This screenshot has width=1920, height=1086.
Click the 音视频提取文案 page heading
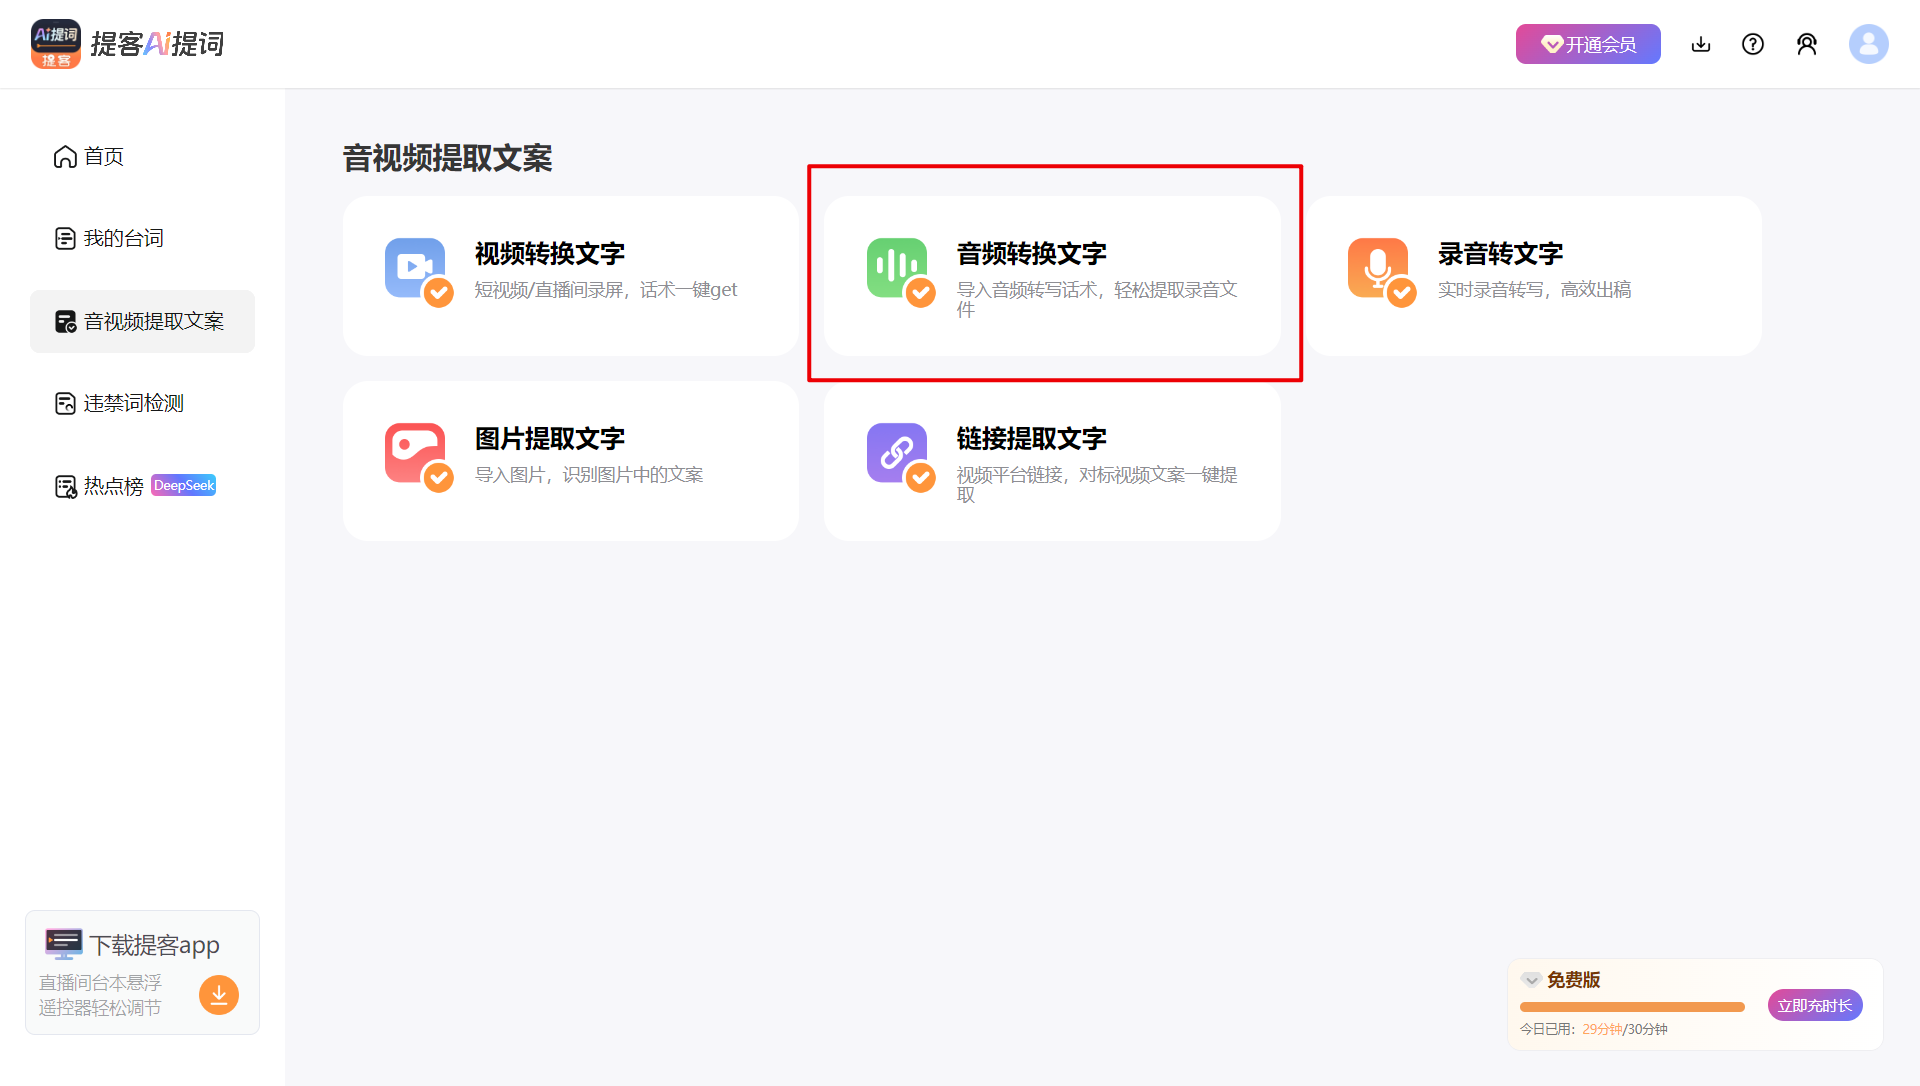[x=447, y=158]
